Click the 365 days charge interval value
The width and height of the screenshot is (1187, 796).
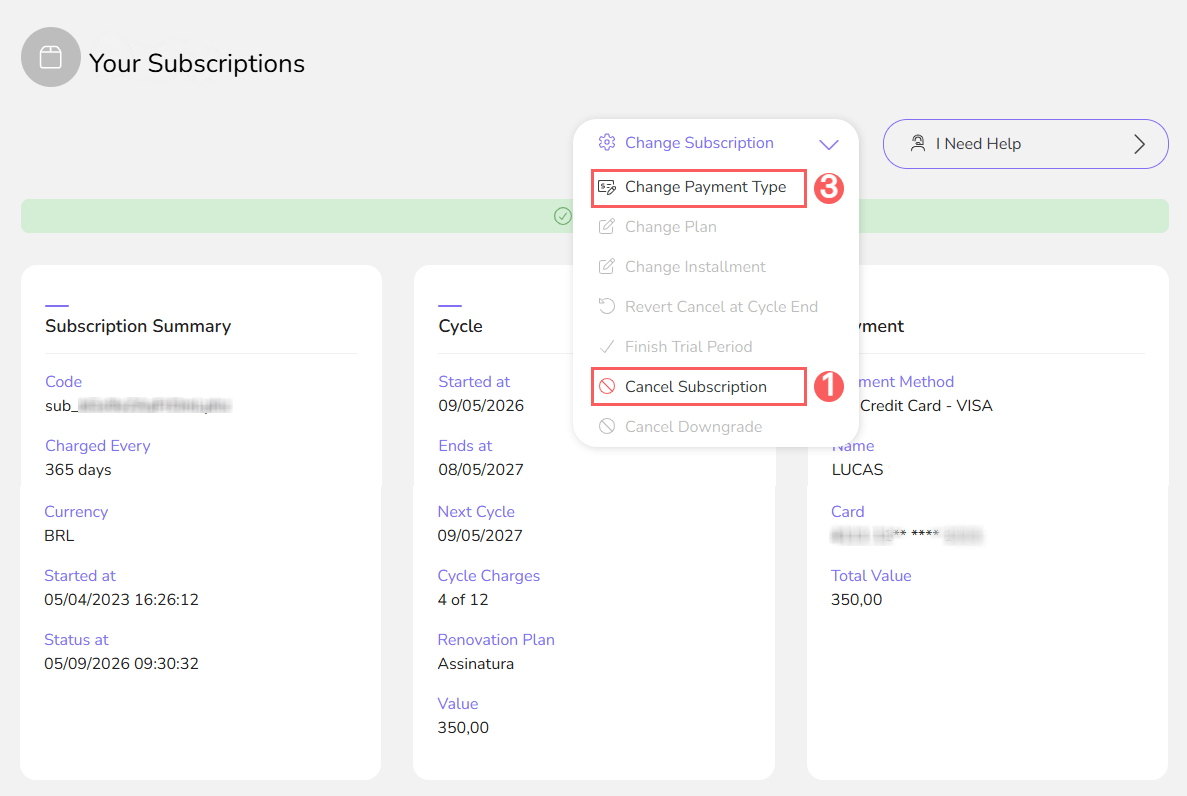coord(78,470)
